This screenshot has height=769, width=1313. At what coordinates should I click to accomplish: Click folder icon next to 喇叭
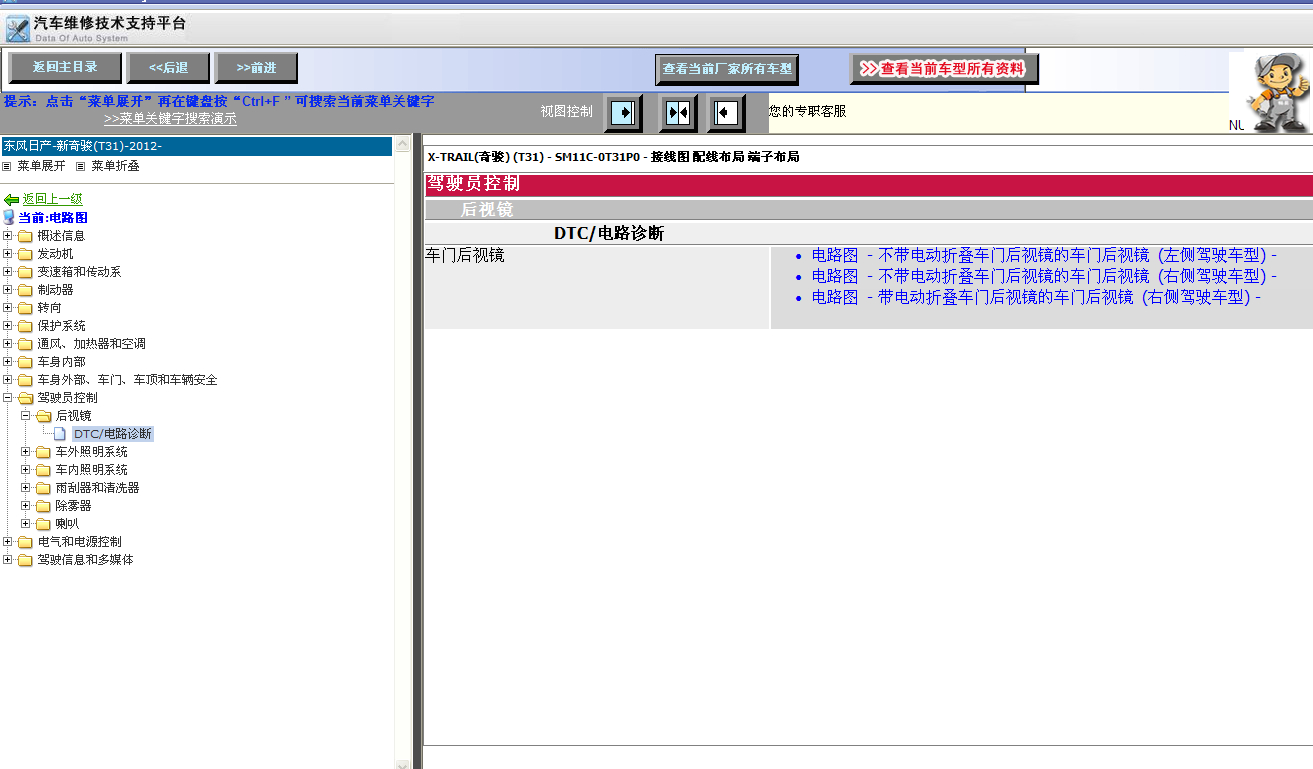[x=43, y=524]
